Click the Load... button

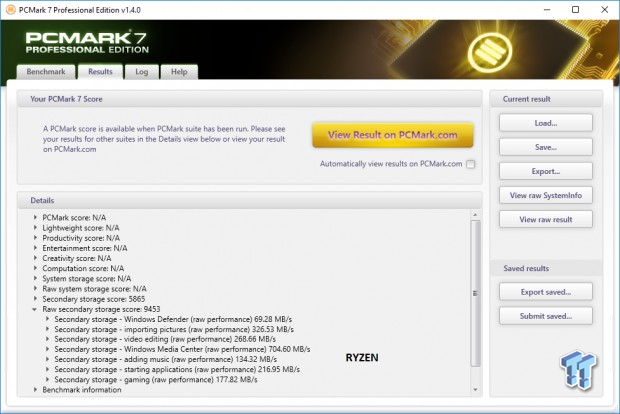545,123
